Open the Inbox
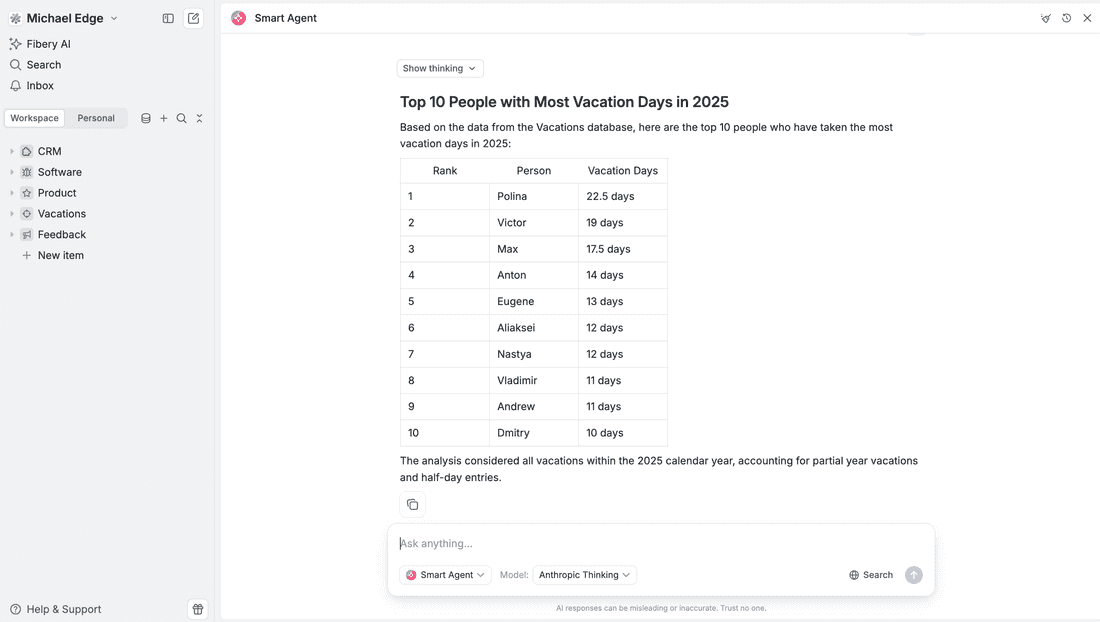 coord(40,86)
